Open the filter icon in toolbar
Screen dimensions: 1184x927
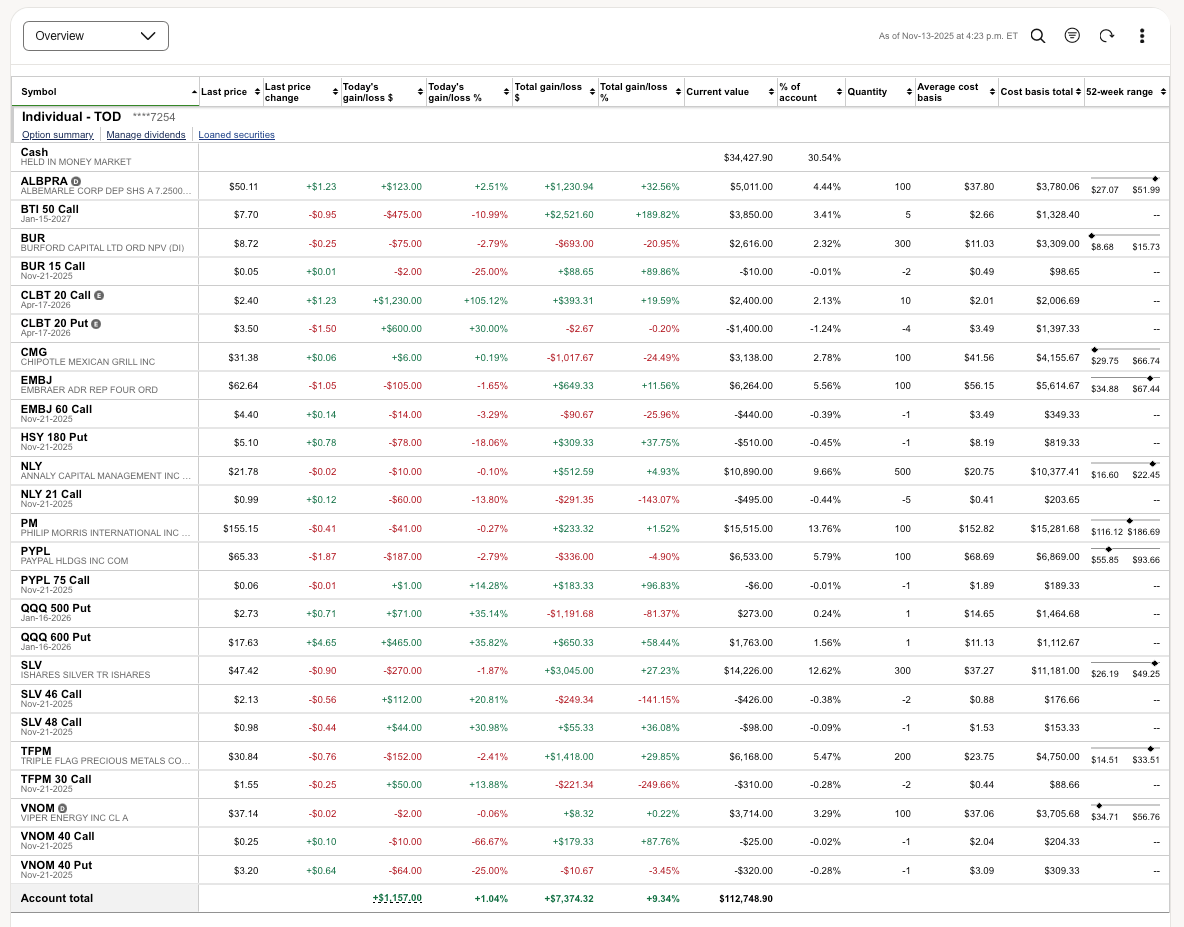(x=1072, y=36)
